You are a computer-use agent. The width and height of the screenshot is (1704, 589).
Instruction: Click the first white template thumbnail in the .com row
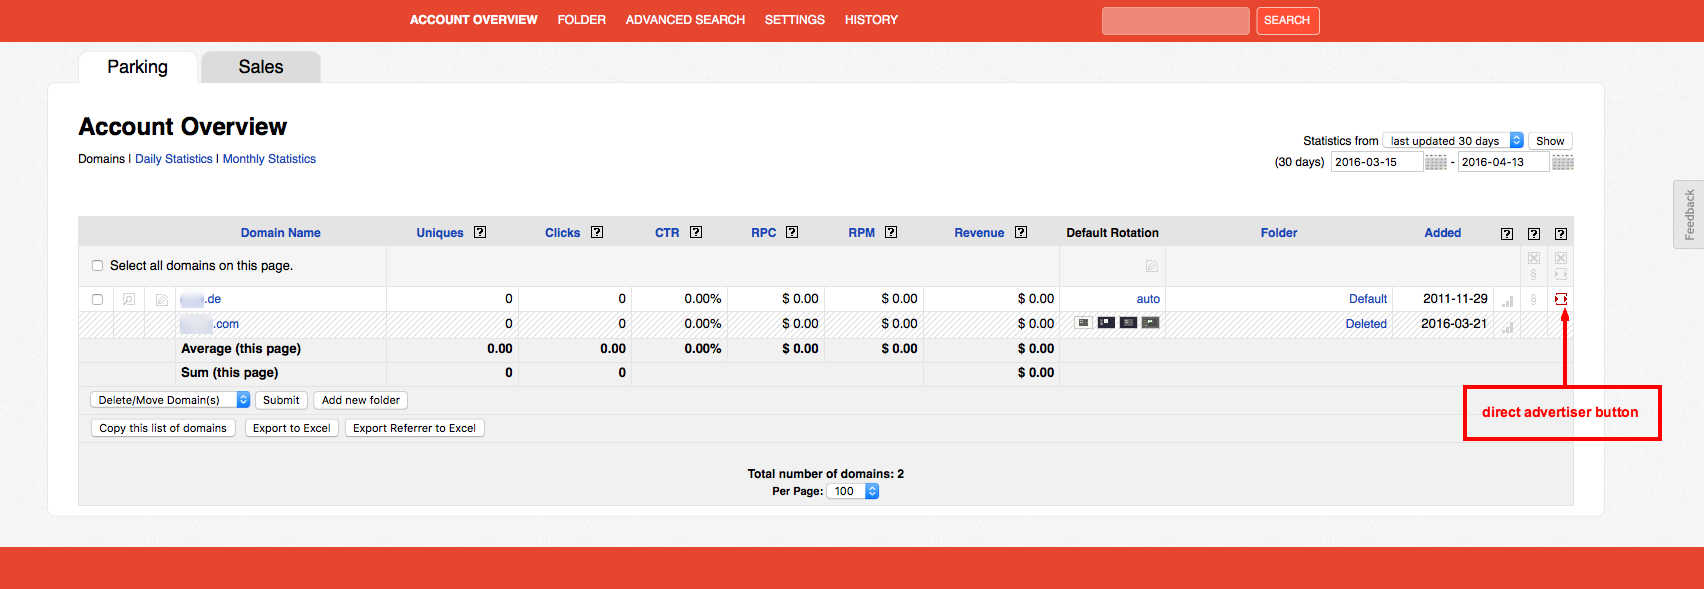[x=1083, y=323]
